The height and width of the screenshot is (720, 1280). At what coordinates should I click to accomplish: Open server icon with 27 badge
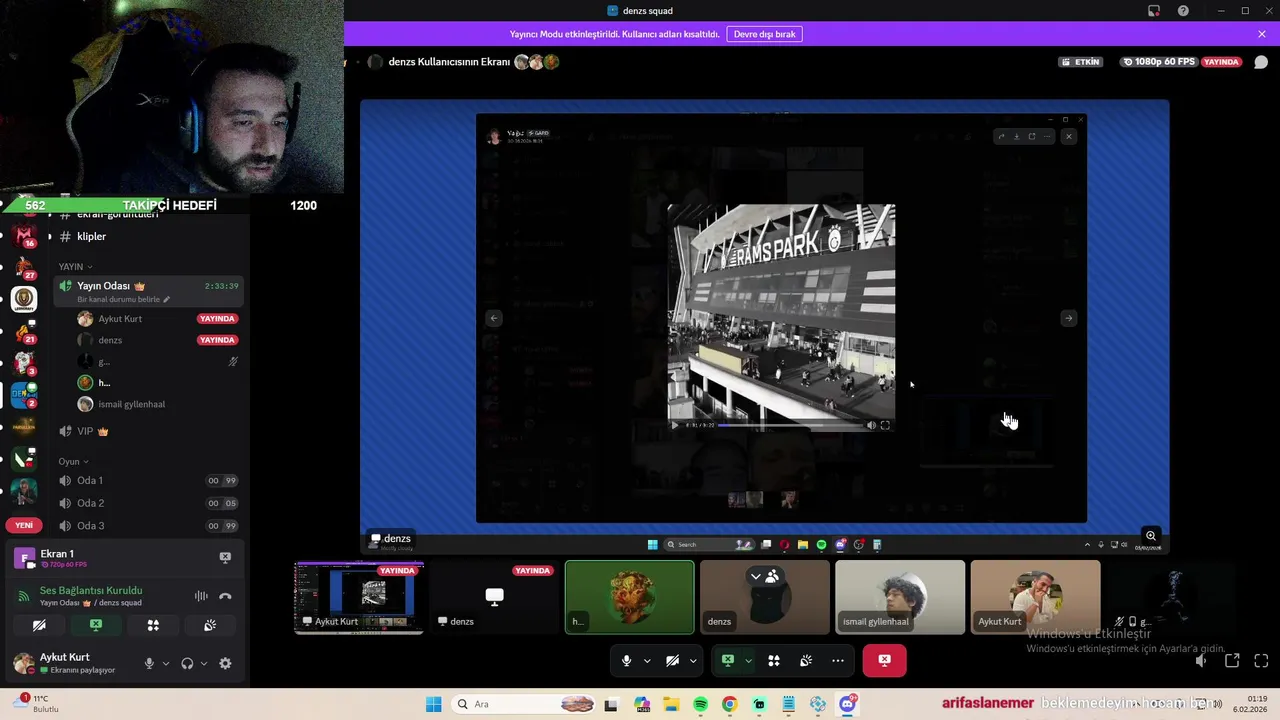pyautogui.click(x=24, y=267)
